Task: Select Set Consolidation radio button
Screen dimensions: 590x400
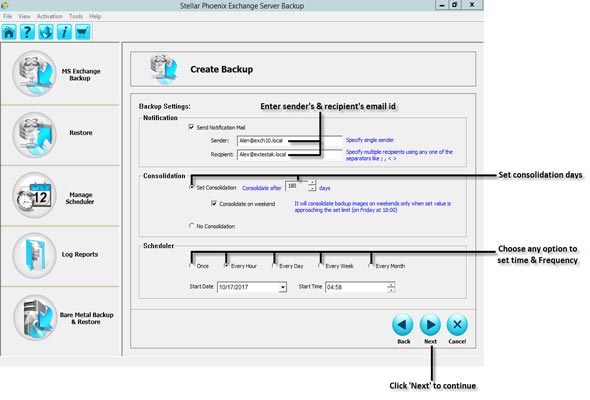Action: (x=192, y=187)
